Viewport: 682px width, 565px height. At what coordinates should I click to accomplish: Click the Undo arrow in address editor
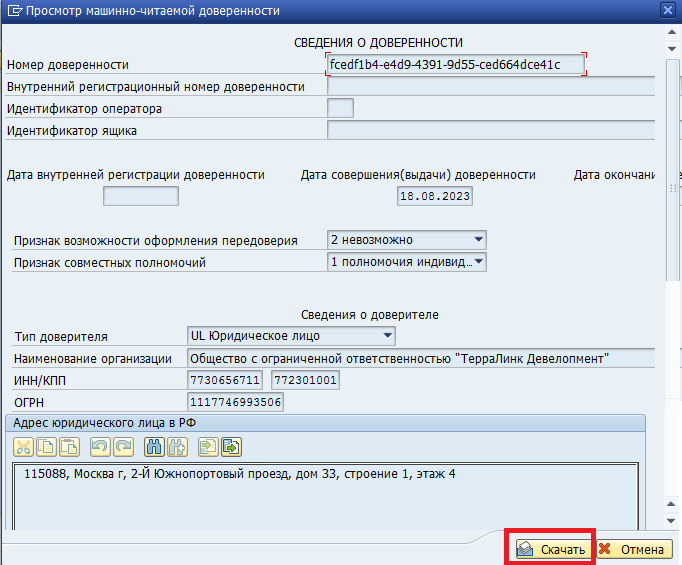[x=99, y=446]
